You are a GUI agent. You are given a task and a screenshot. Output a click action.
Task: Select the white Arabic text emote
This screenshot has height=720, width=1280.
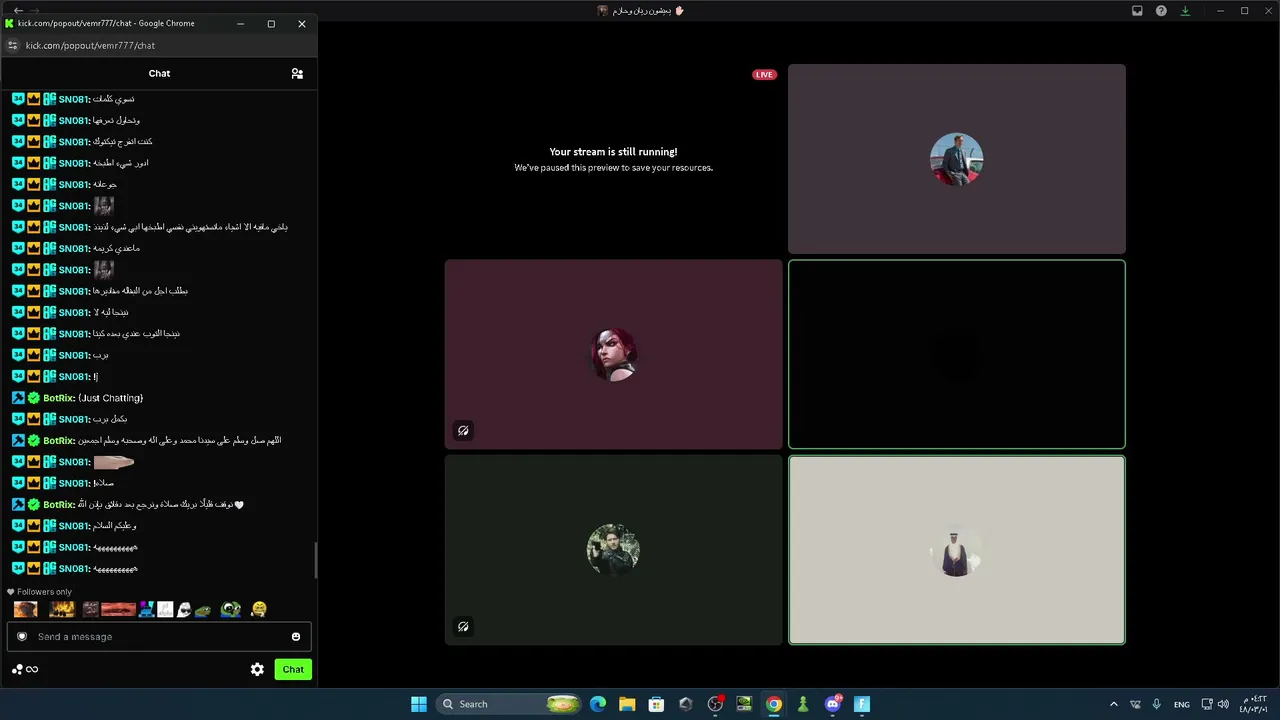(166, 609)
